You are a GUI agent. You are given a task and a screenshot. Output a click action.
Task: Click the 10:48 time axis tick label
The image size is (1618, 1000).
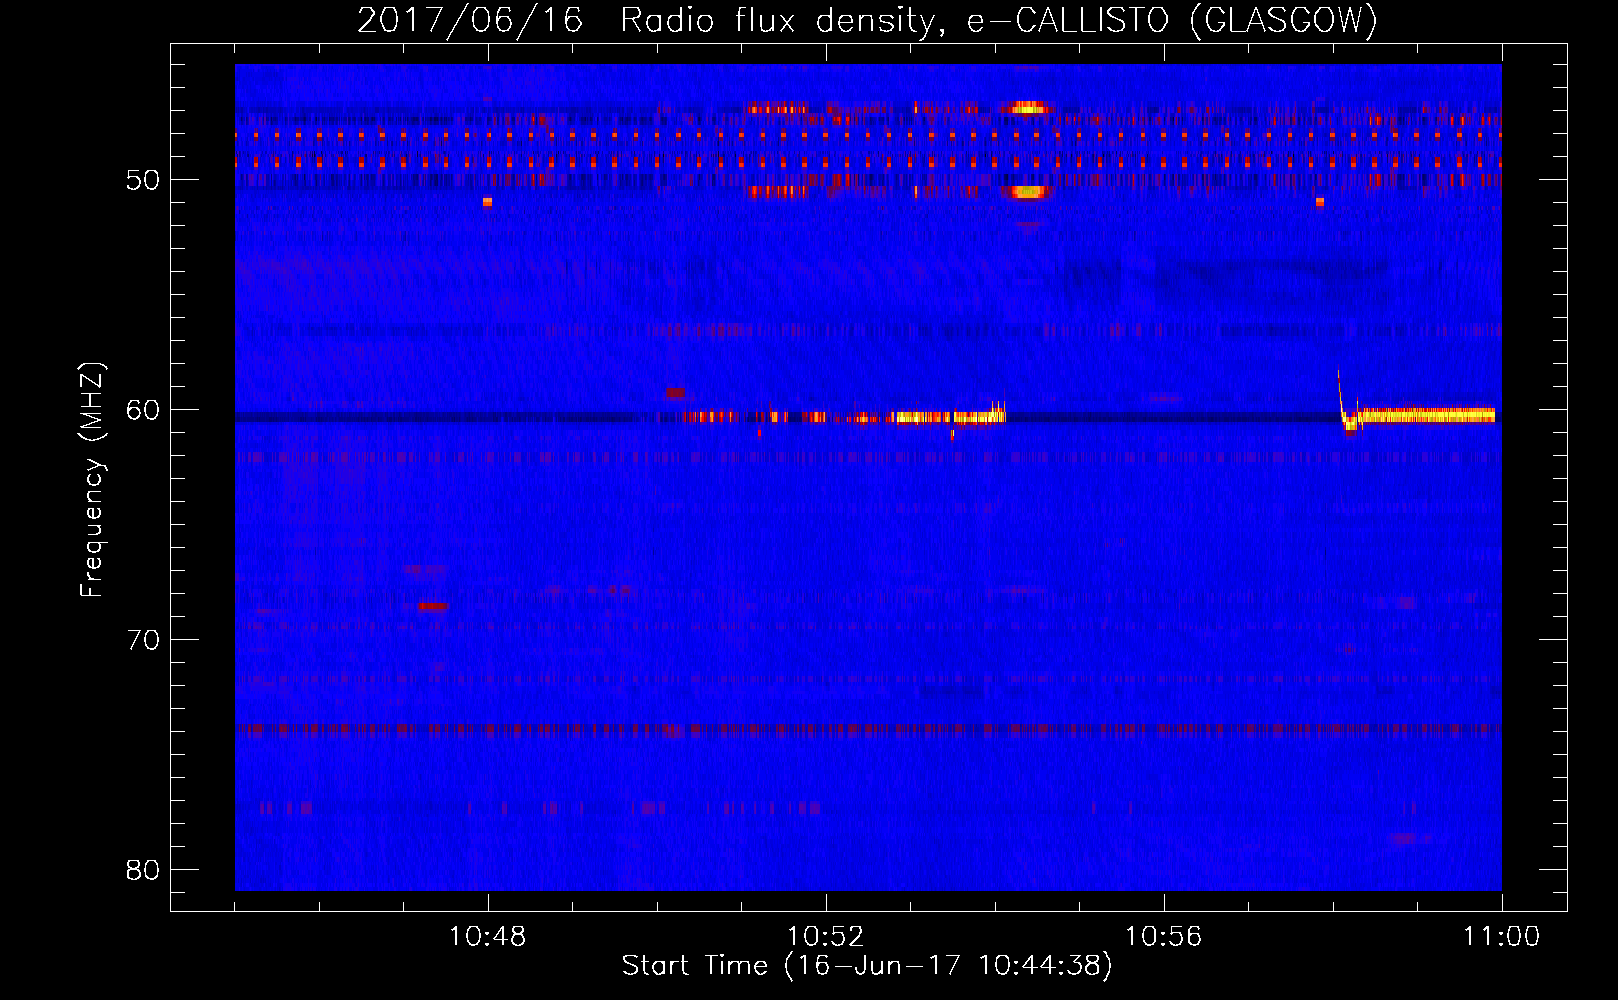488,937
